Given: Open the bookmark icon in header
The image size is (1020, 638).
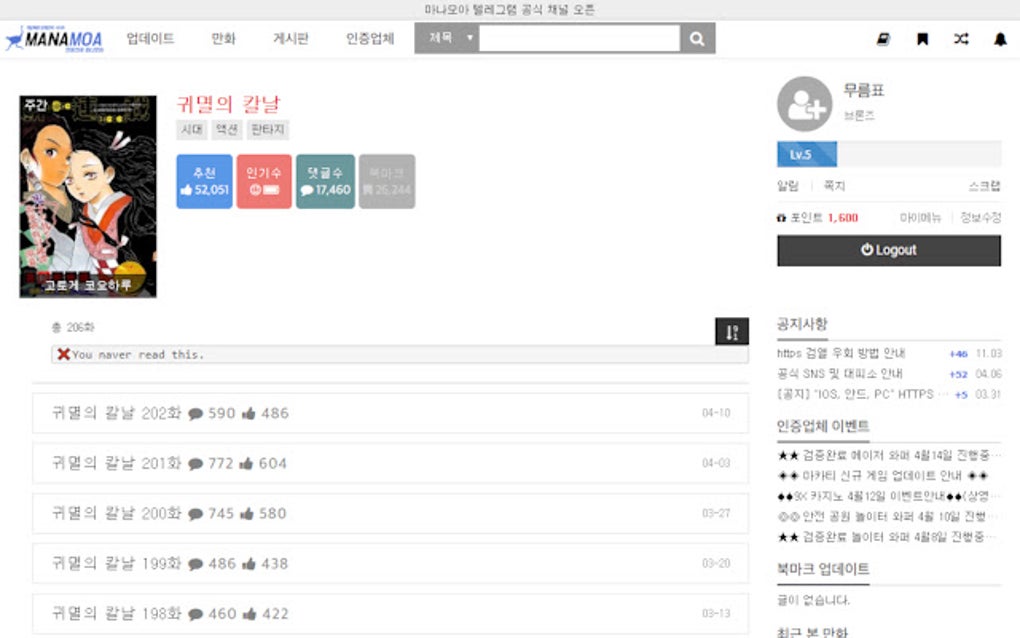Looking at the screenshot, I should pos(922,39).
